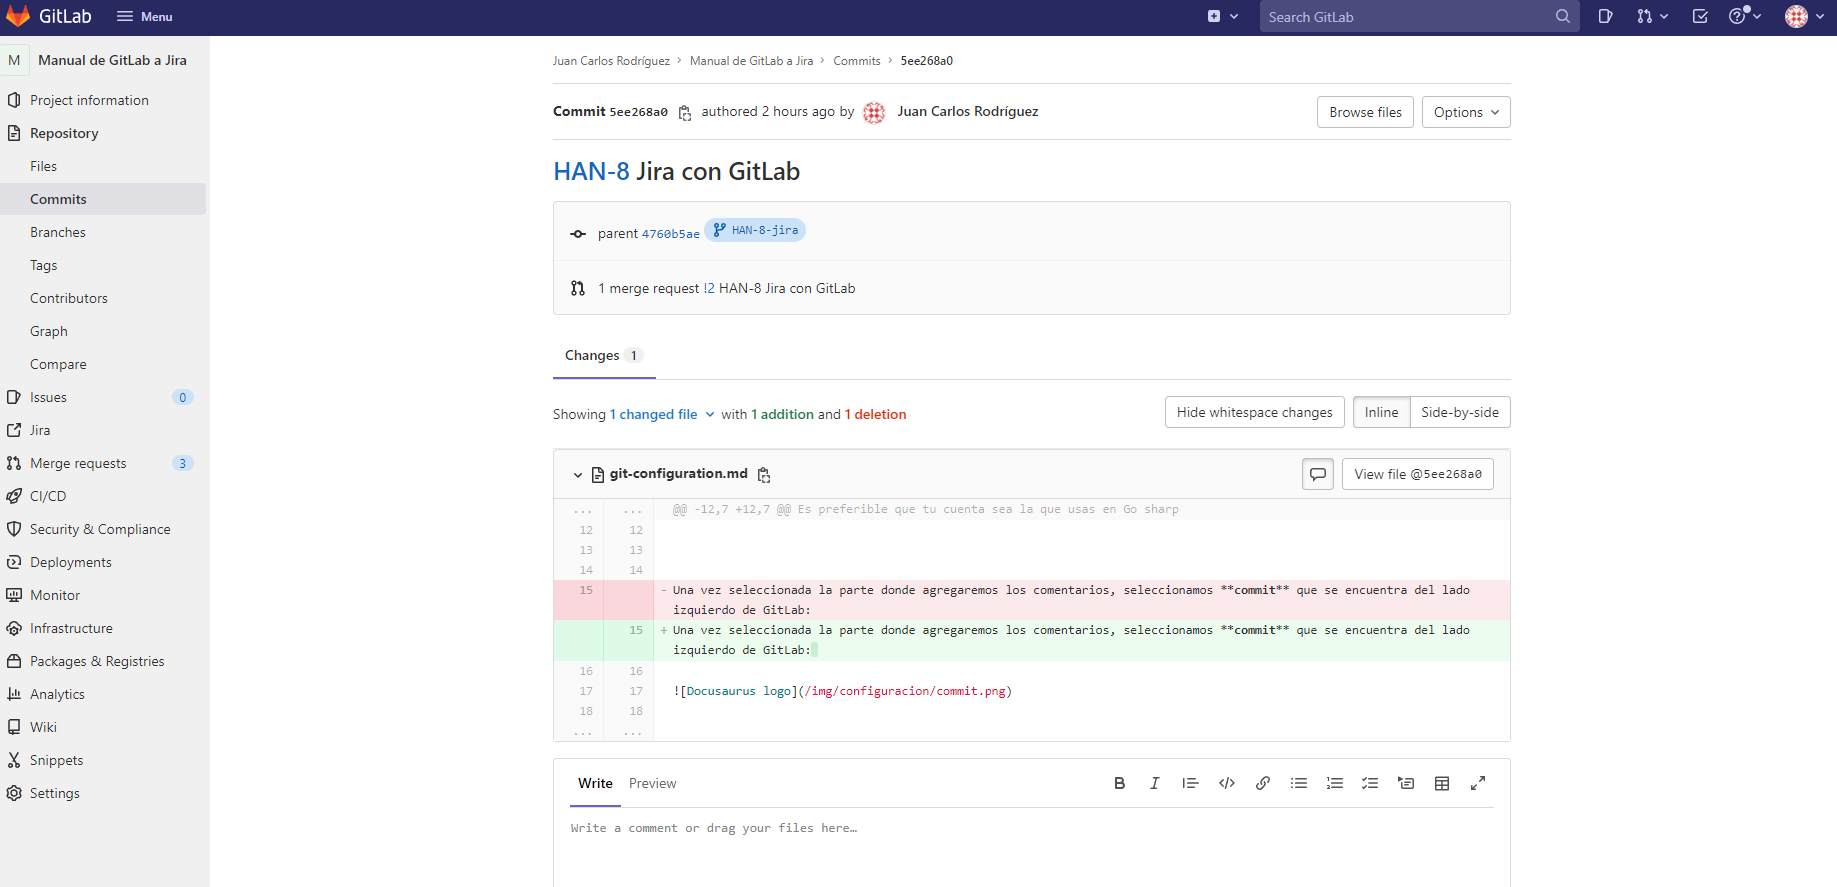The image size is (1837, 887).
Task: Open Project information in sidebar
Action: click(x=89, y=100)
